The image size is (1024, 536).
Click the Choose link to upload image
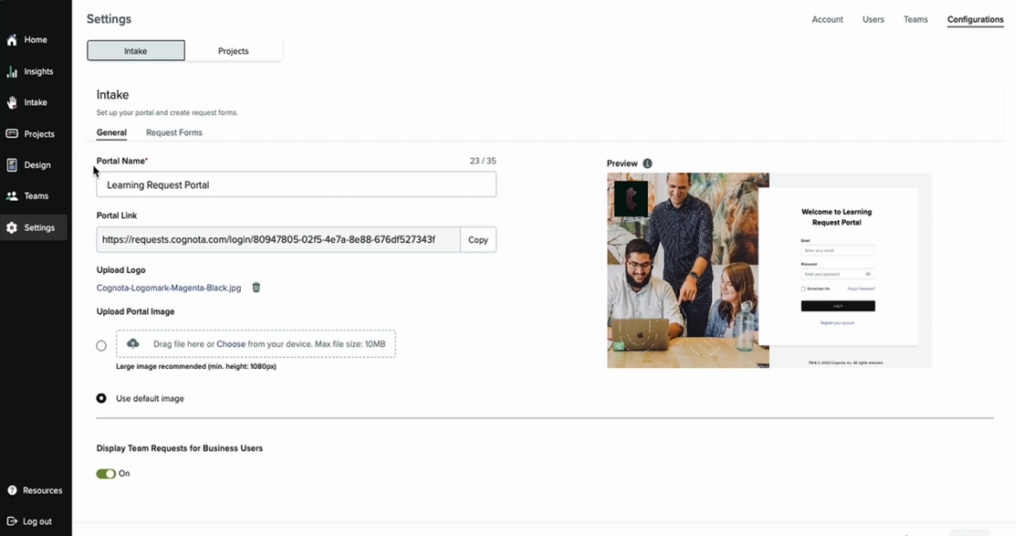pos(231,344)
